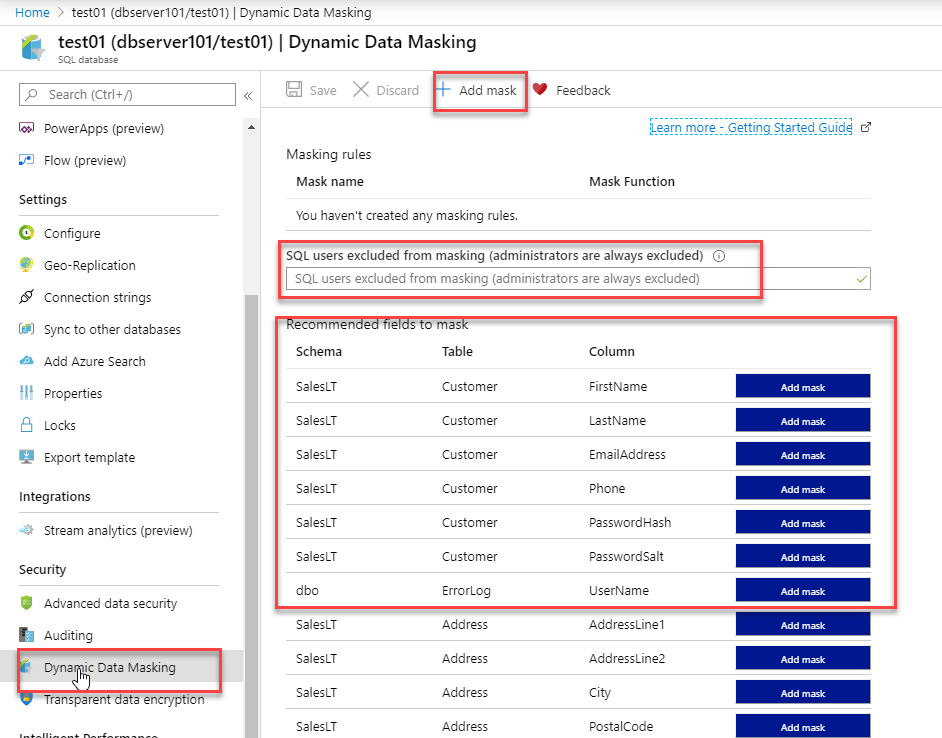Click the Locks padlock icon
Screen dimensions: 942x738
point(26,425)
